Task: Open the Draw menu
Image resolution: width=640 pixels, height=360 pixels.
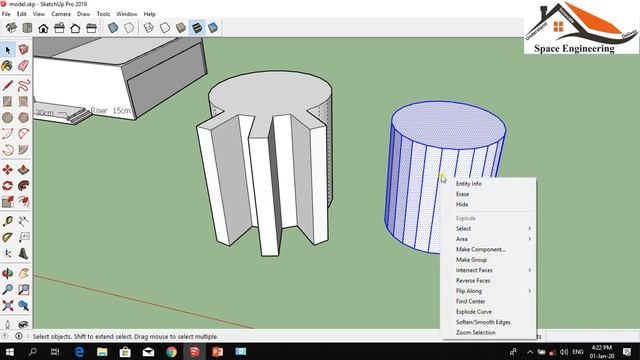Action: tap(83, 14)
